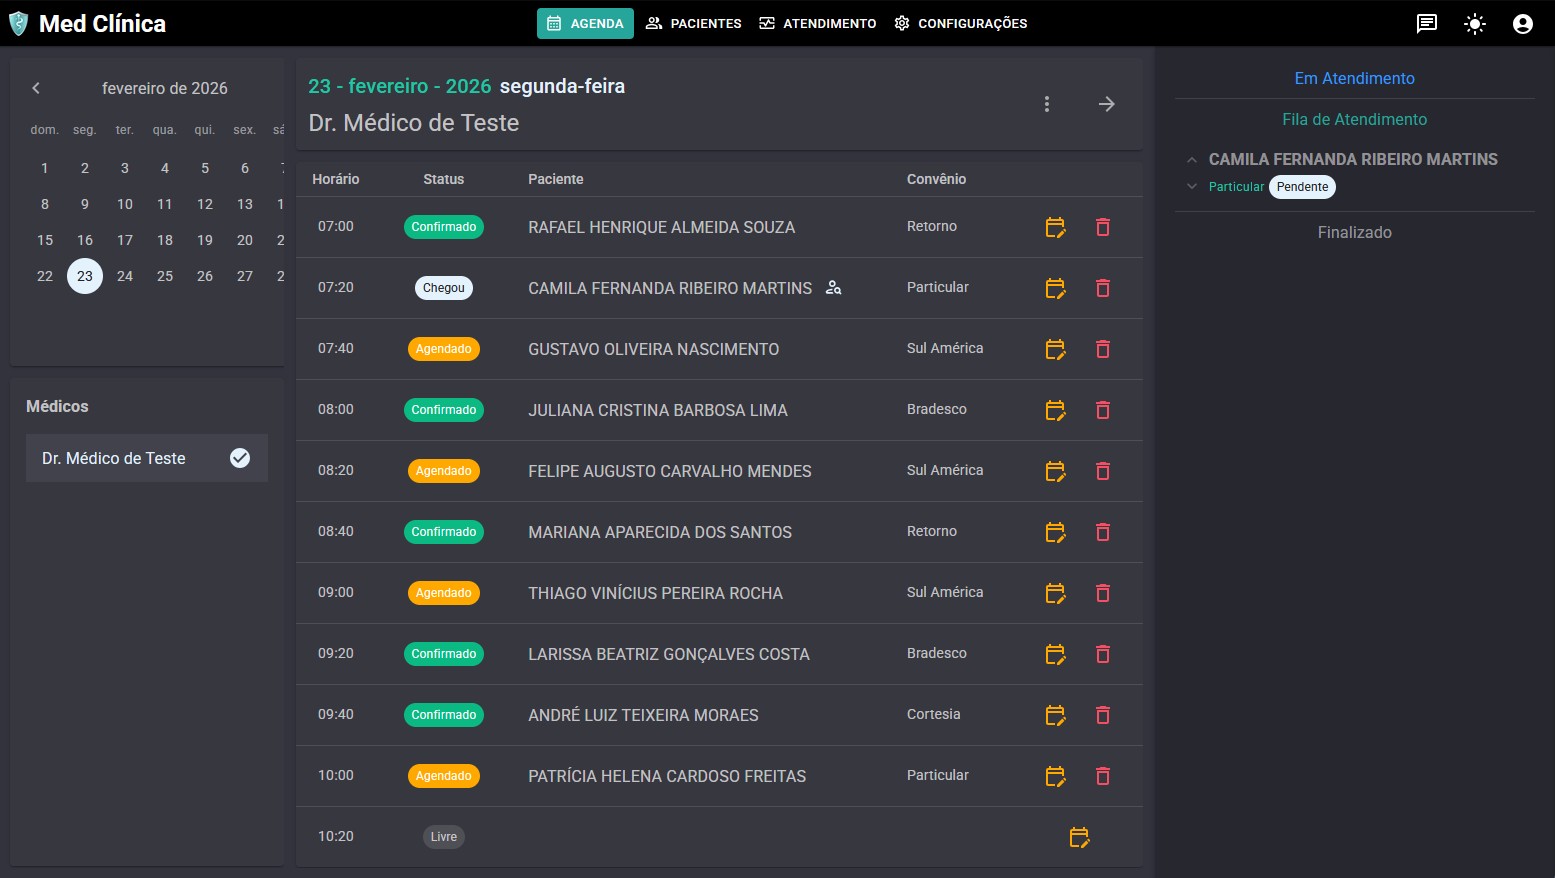
Task: Delete appointment of Gustavo Oliveira Nascimento
Action: pos(1103,349)
